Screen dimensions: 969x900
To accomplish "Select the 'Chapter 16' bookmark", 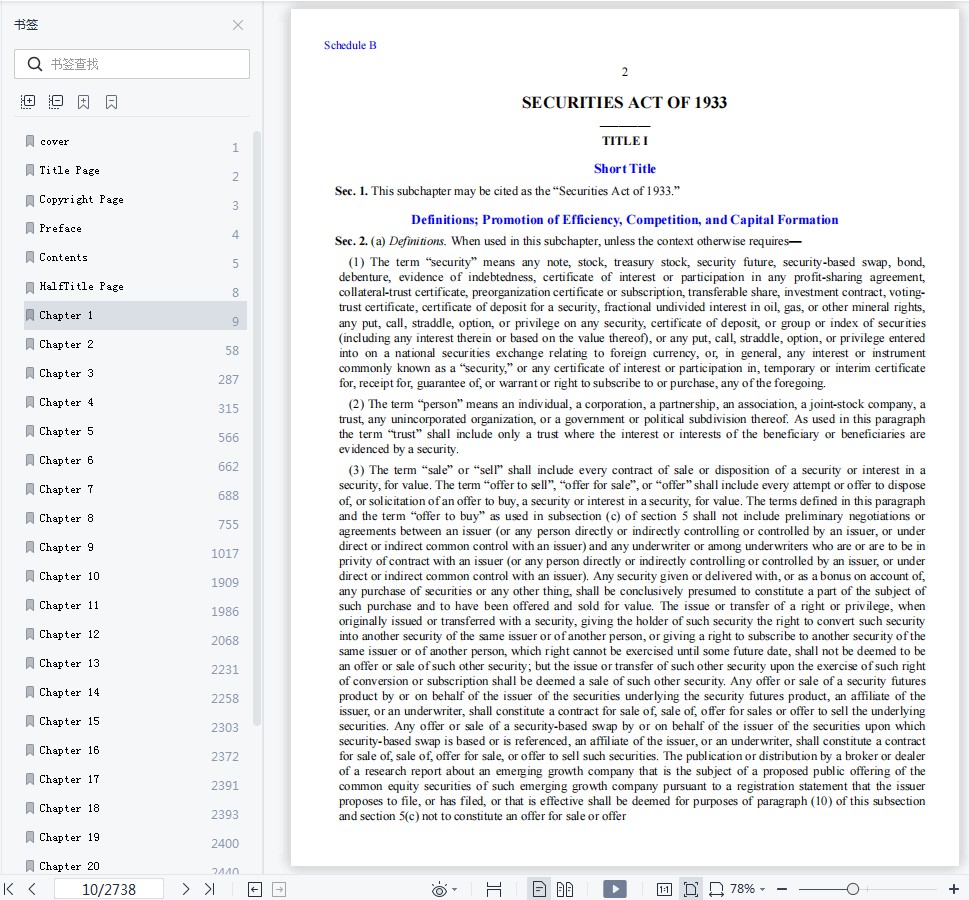I will [x=135, y=751].
